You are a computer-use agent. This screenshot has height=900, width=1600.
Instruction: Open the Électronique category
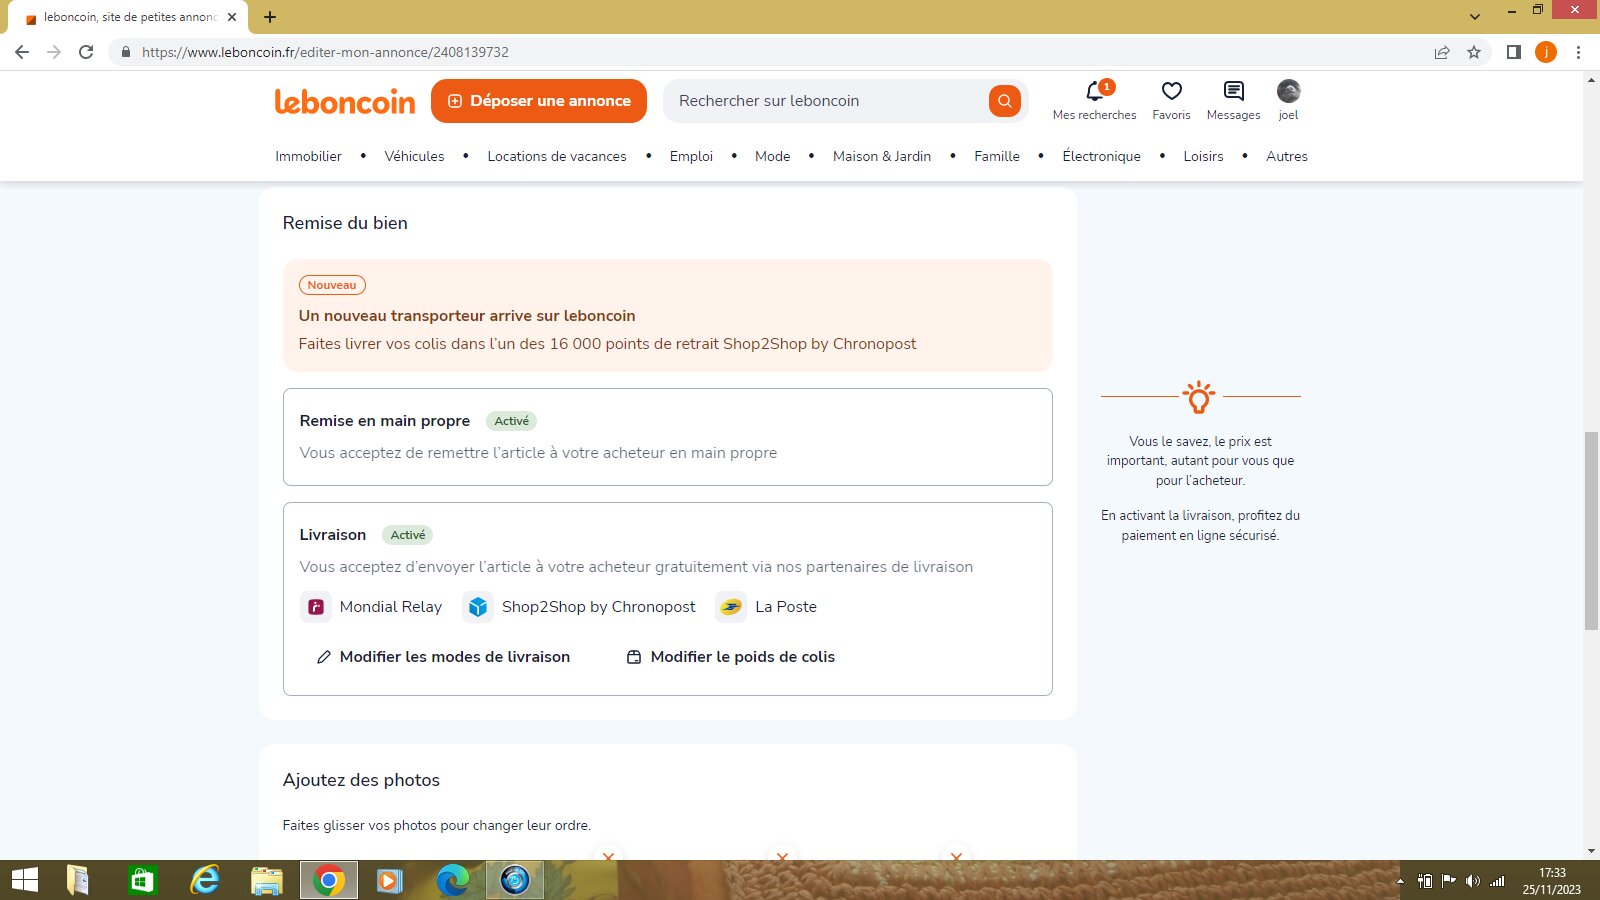coord(1101,156)
